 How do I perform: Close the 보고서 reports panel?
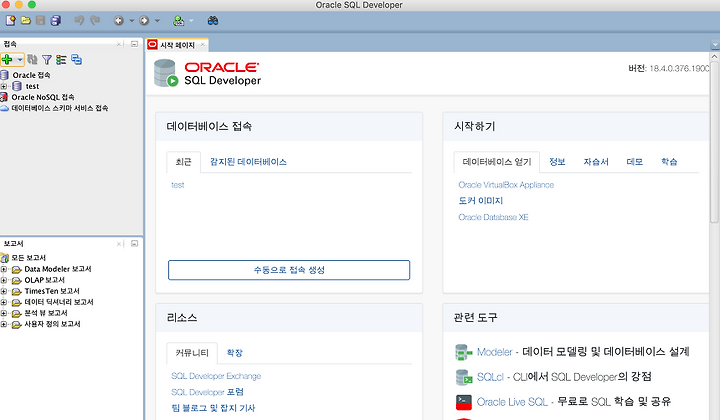(x=119, y=244)
